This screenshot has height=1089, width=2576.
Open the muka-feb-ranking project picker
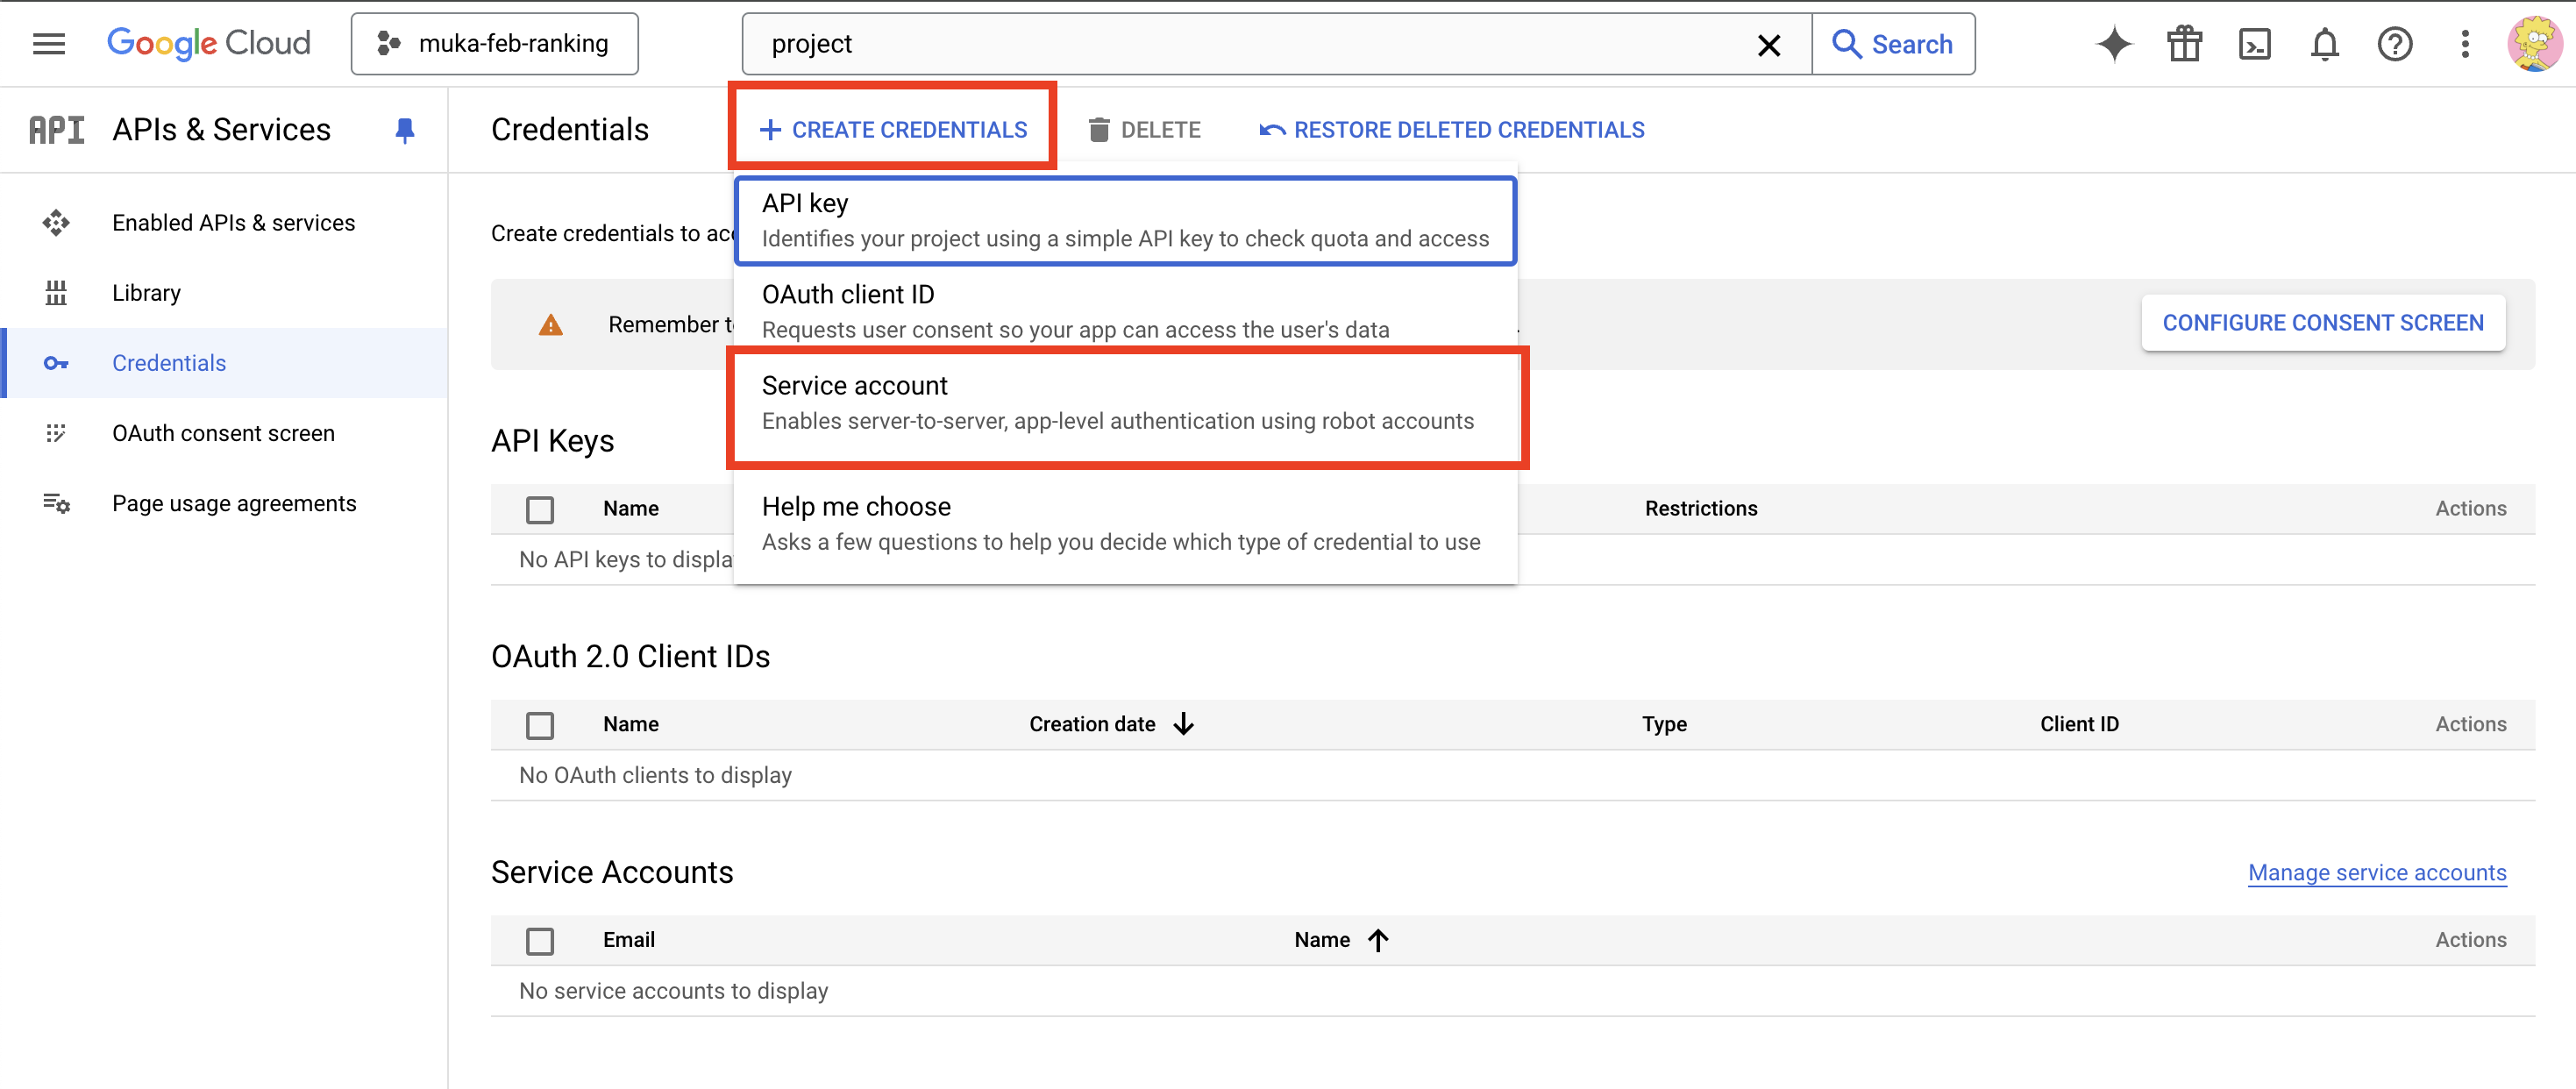tap(494, 44)
